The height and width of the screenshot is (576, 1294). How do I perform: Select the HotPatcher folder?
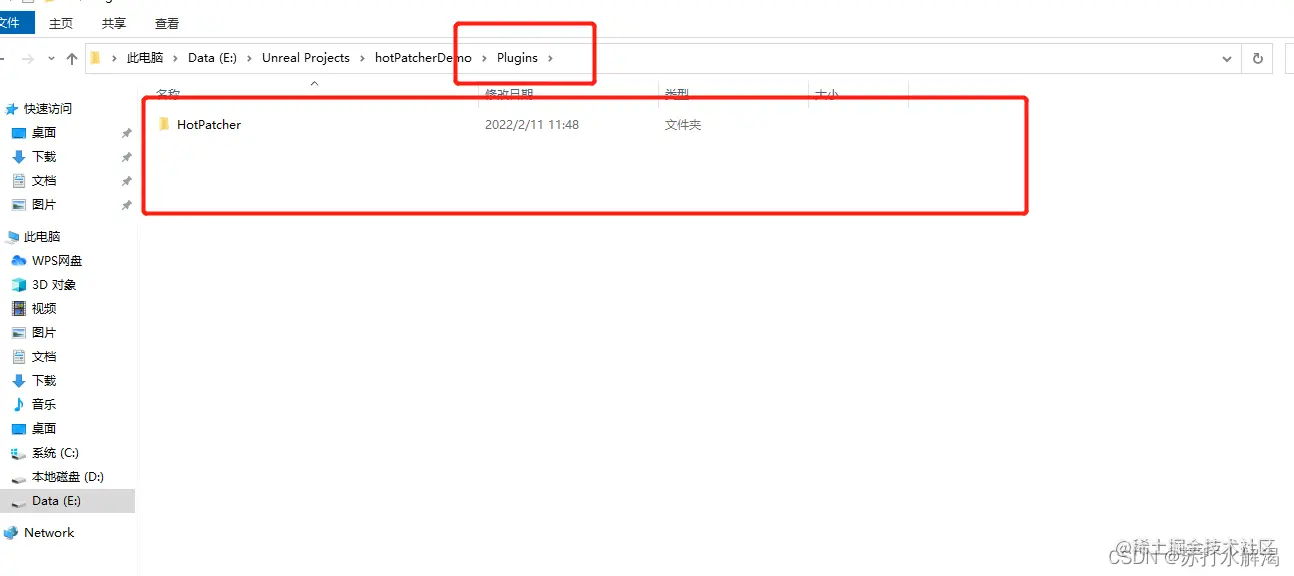[209, 125]
